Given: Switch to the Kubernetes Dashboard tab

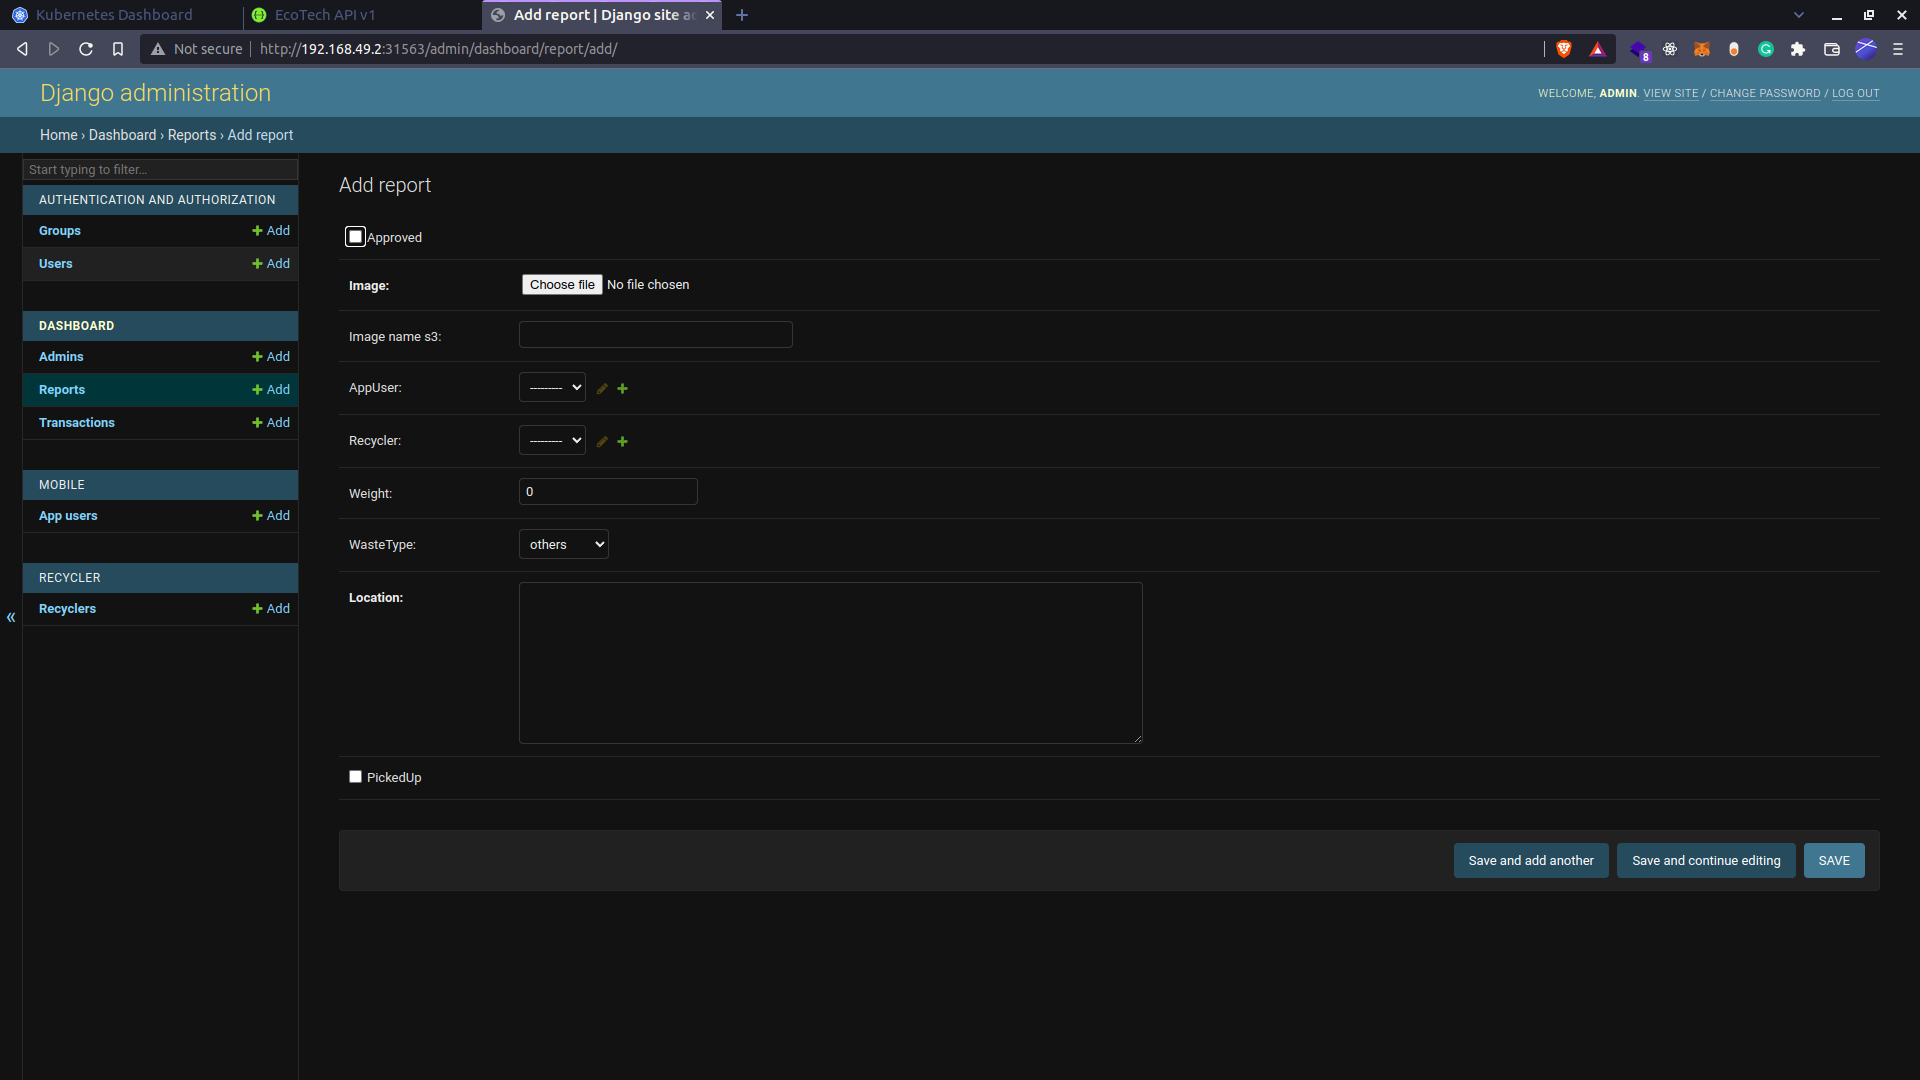Looking at the screenshot, I should (x=114, y=15).
